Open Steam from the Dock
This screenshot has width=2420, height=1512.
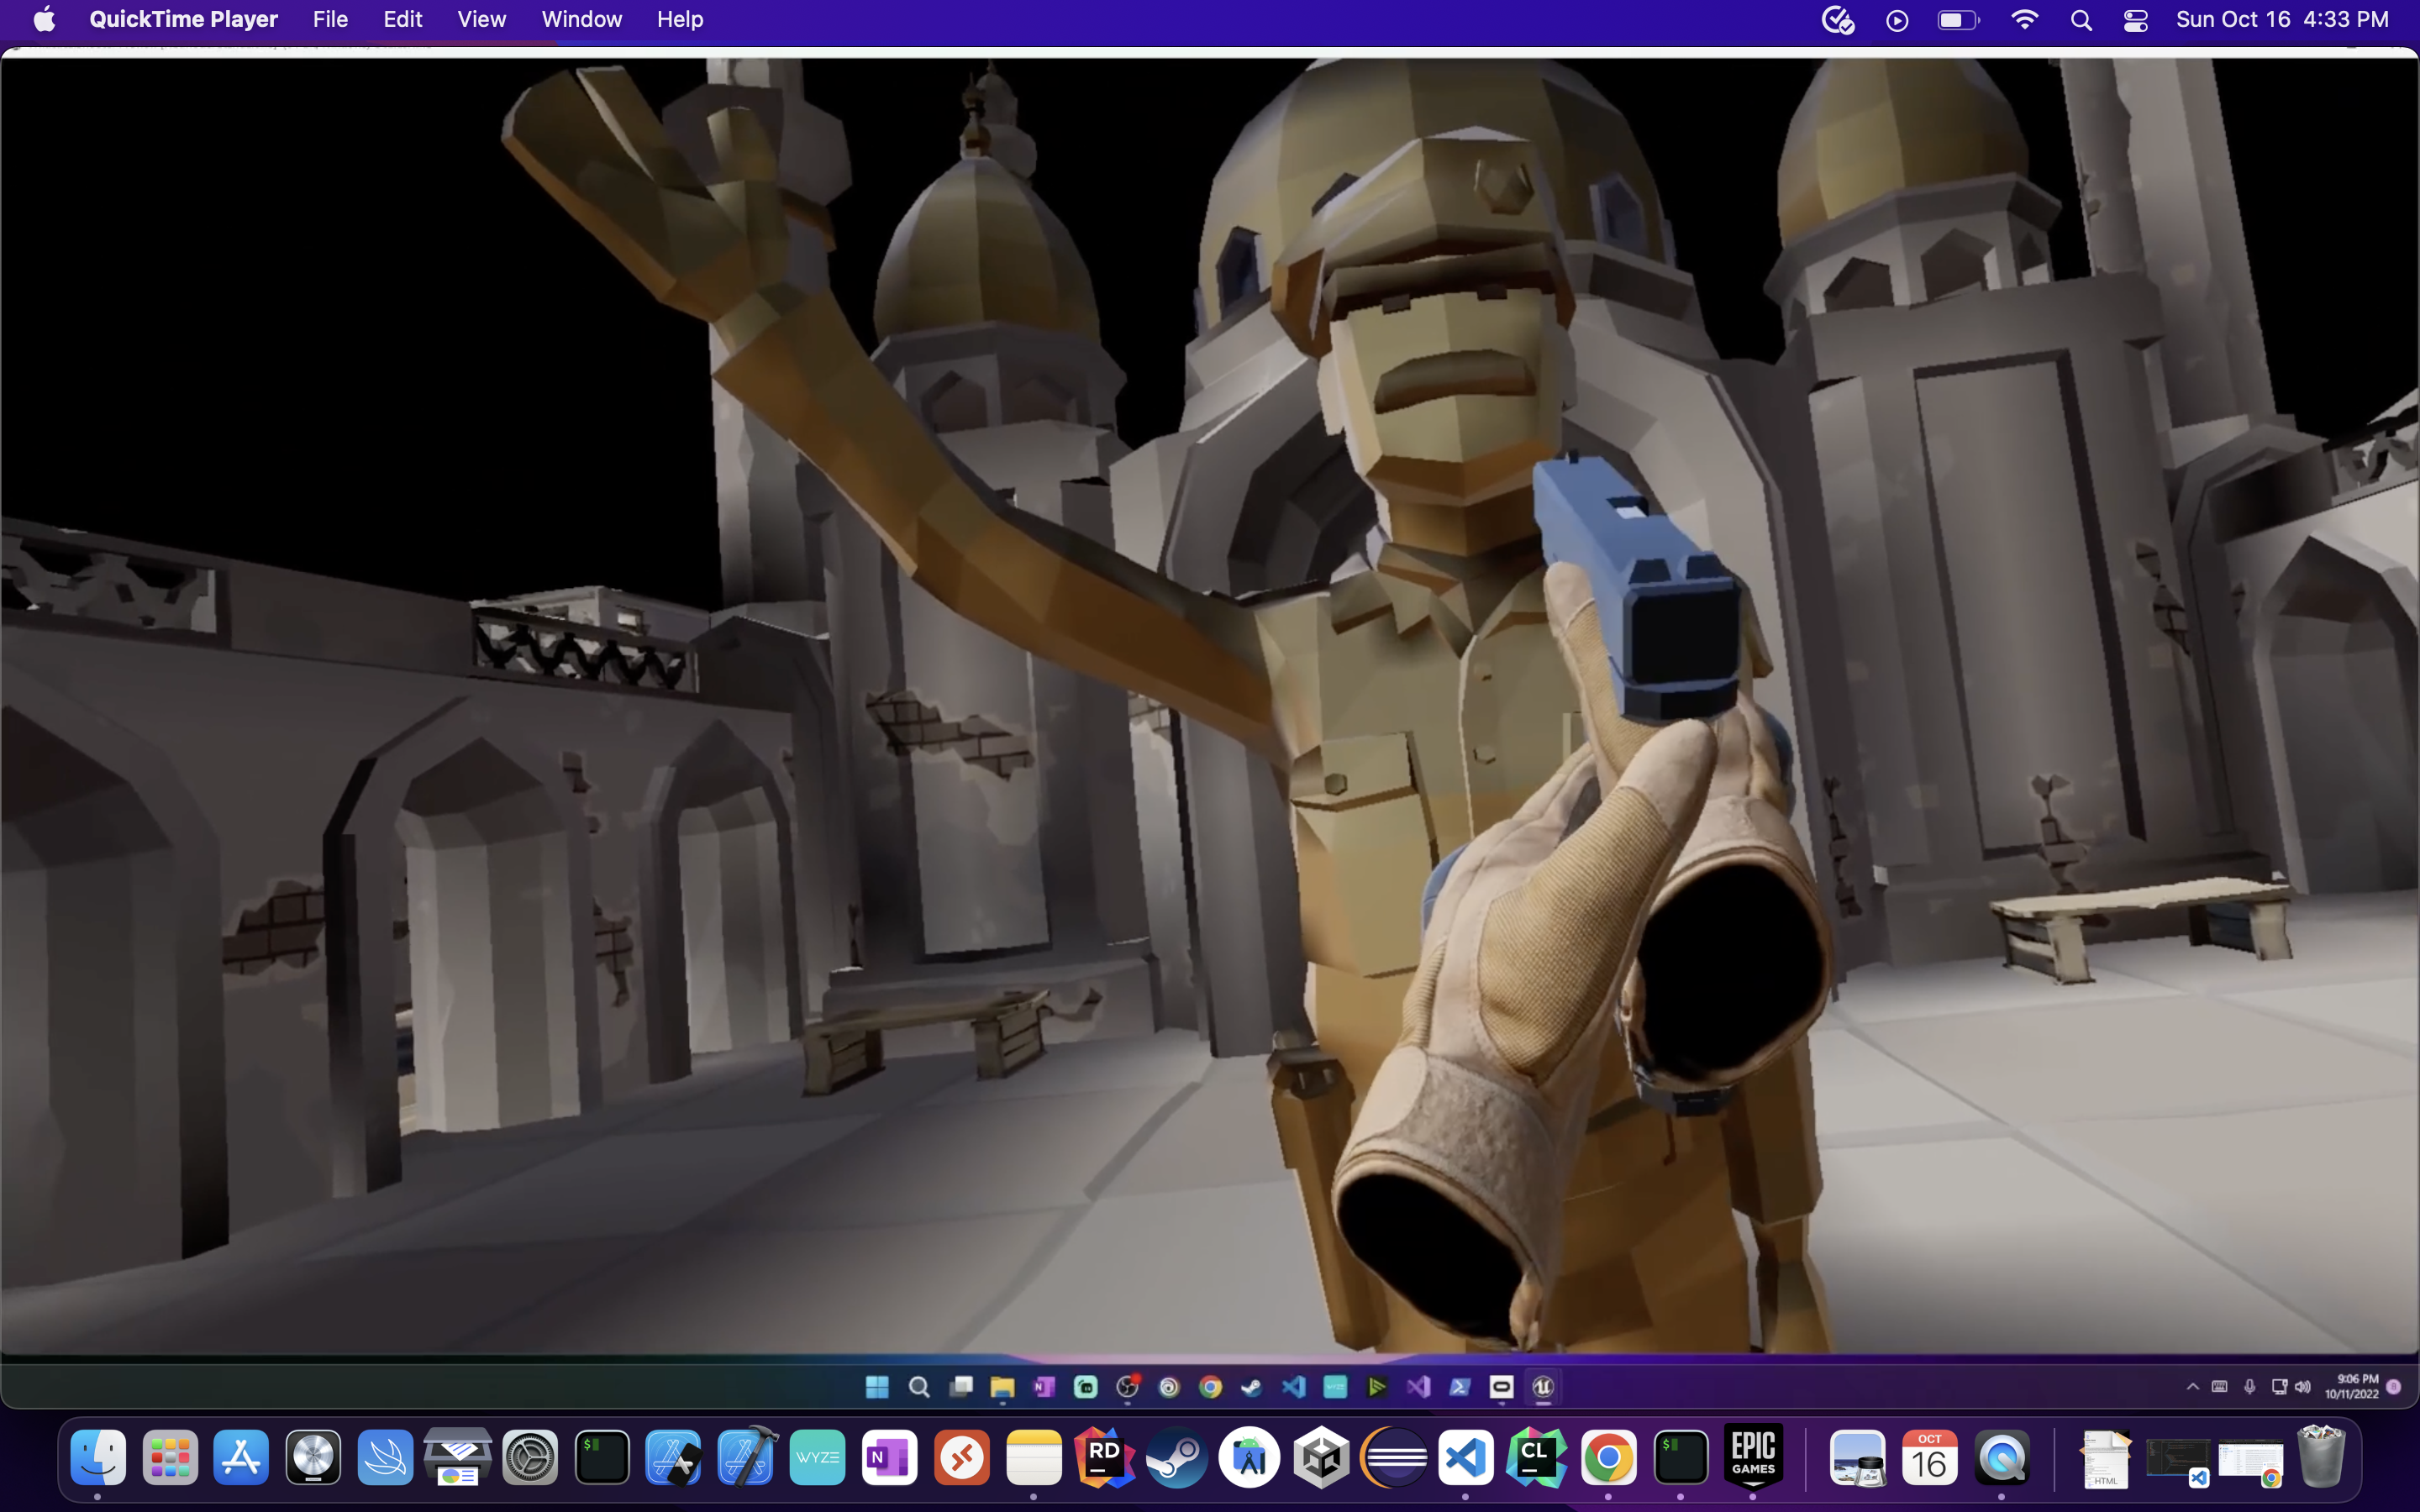tap(1177, 1456)
